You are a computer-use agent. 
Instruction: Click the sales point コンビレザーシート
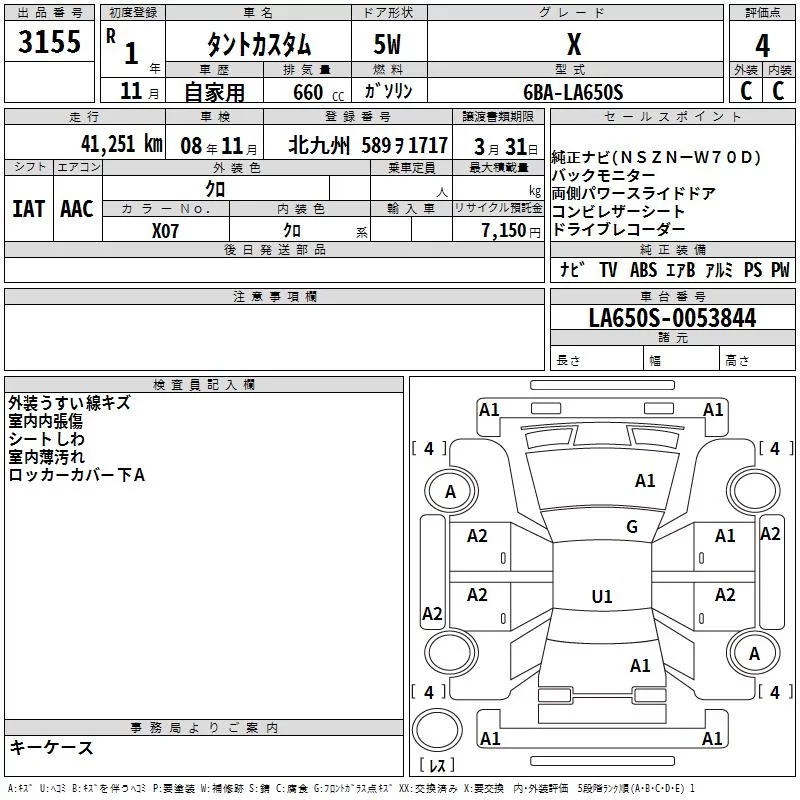618,211
